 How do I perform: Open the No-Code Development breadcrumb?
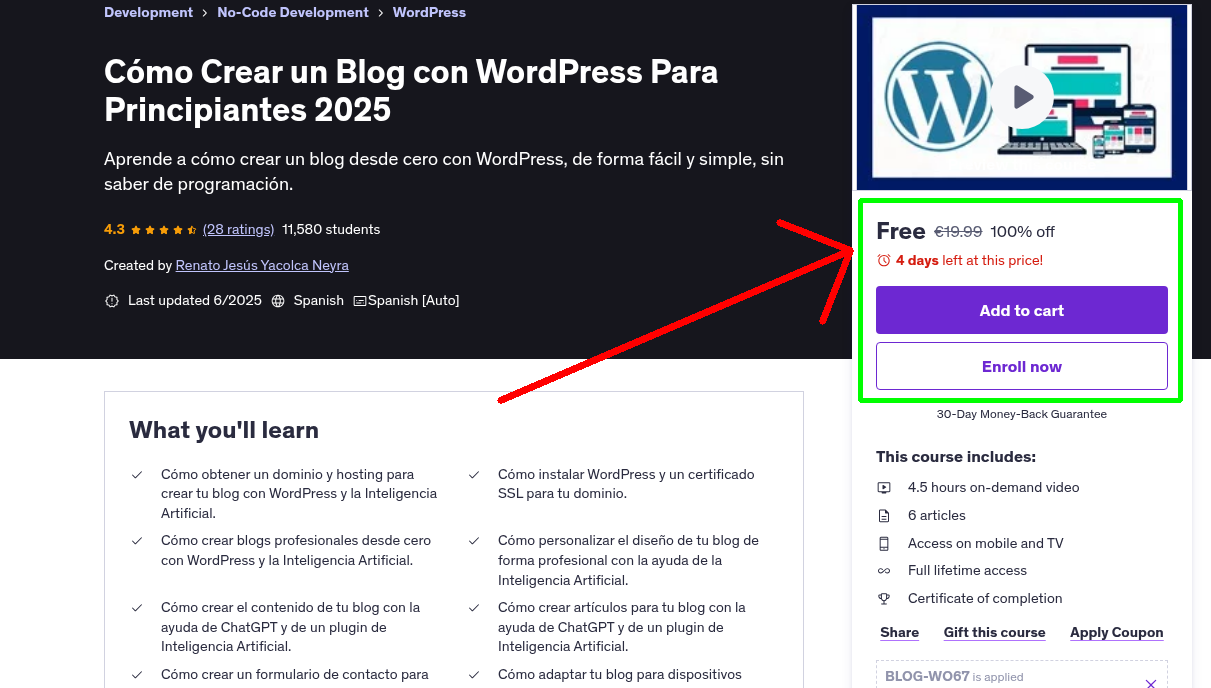[x=293, y=13]
